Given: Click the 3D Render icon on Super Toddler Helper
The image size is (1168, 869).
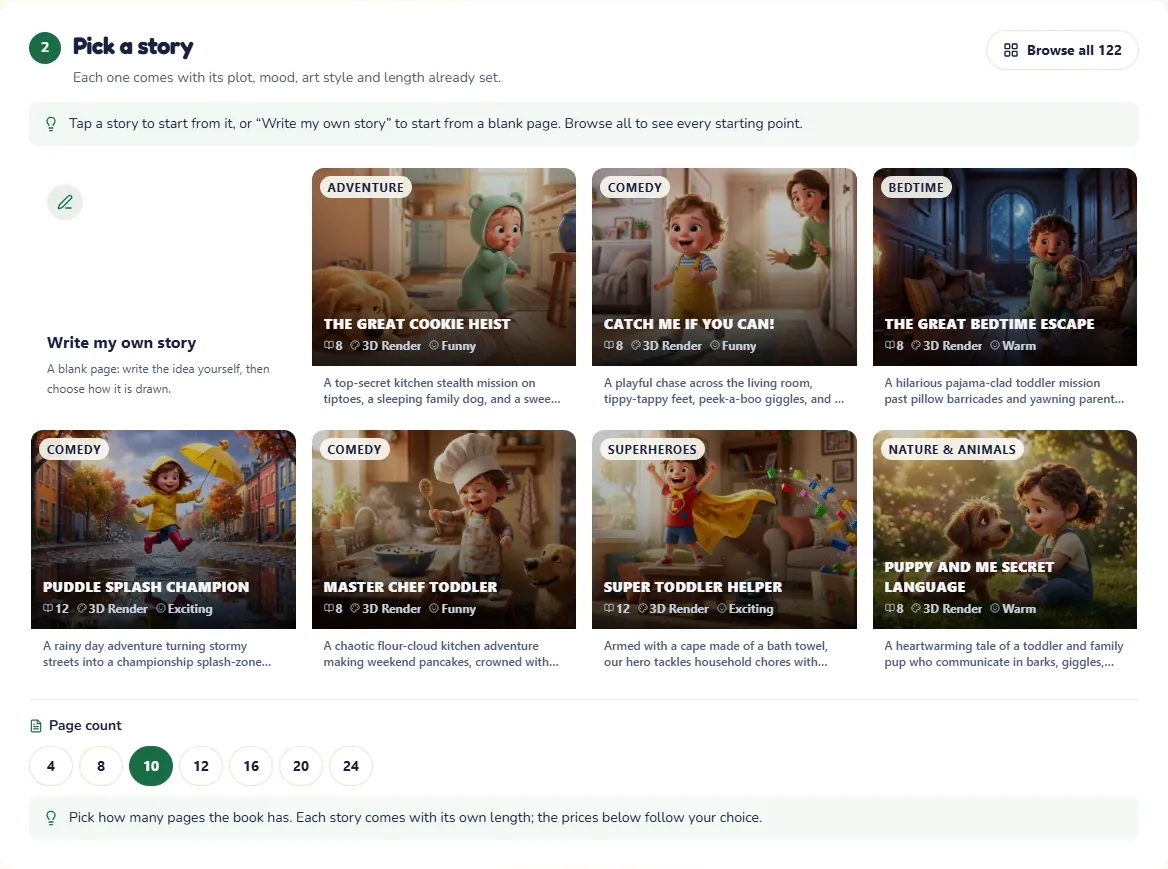Looking at the screenshot, I should tap(642, 608).
